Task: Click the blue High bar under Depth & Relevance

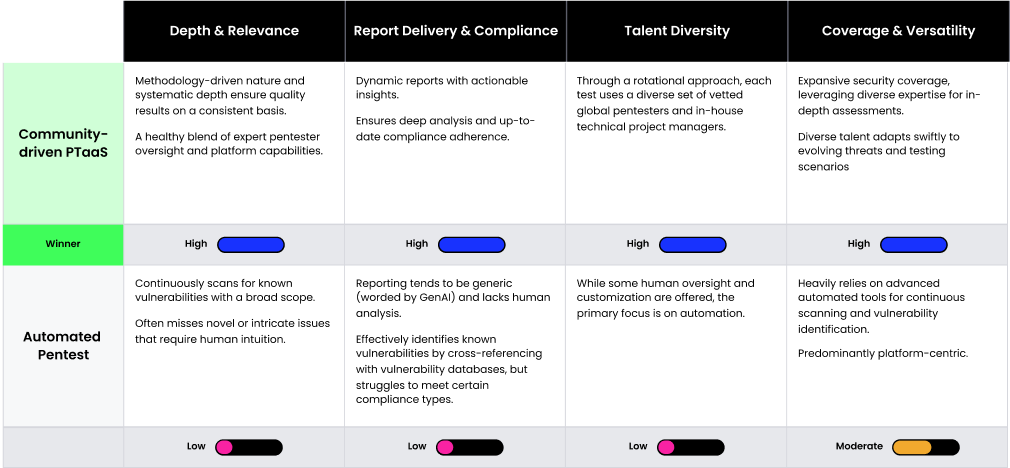Action: 251,244
